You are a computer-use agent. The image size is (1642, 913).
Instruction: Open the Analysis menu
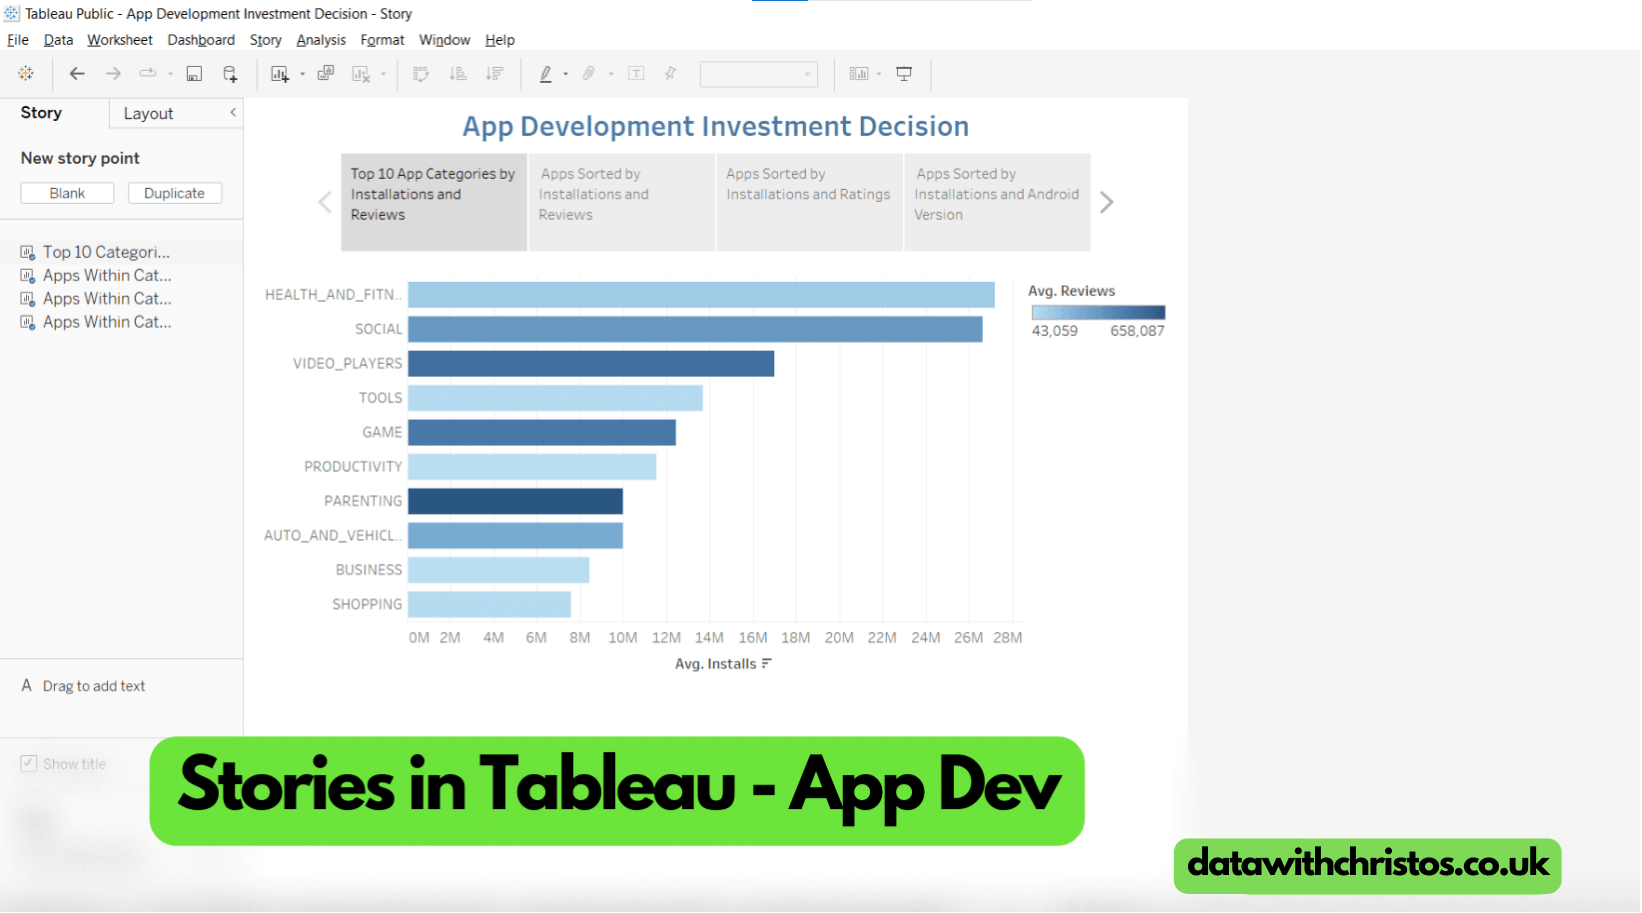point(320,40)
